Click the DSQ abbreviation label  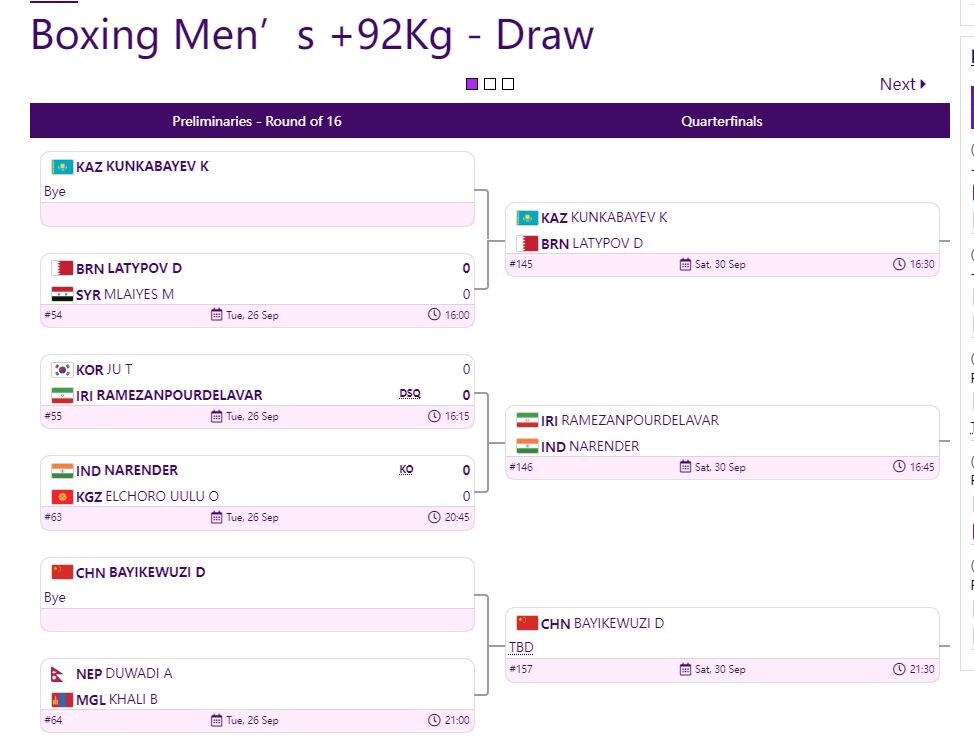(x=410, y=394)
